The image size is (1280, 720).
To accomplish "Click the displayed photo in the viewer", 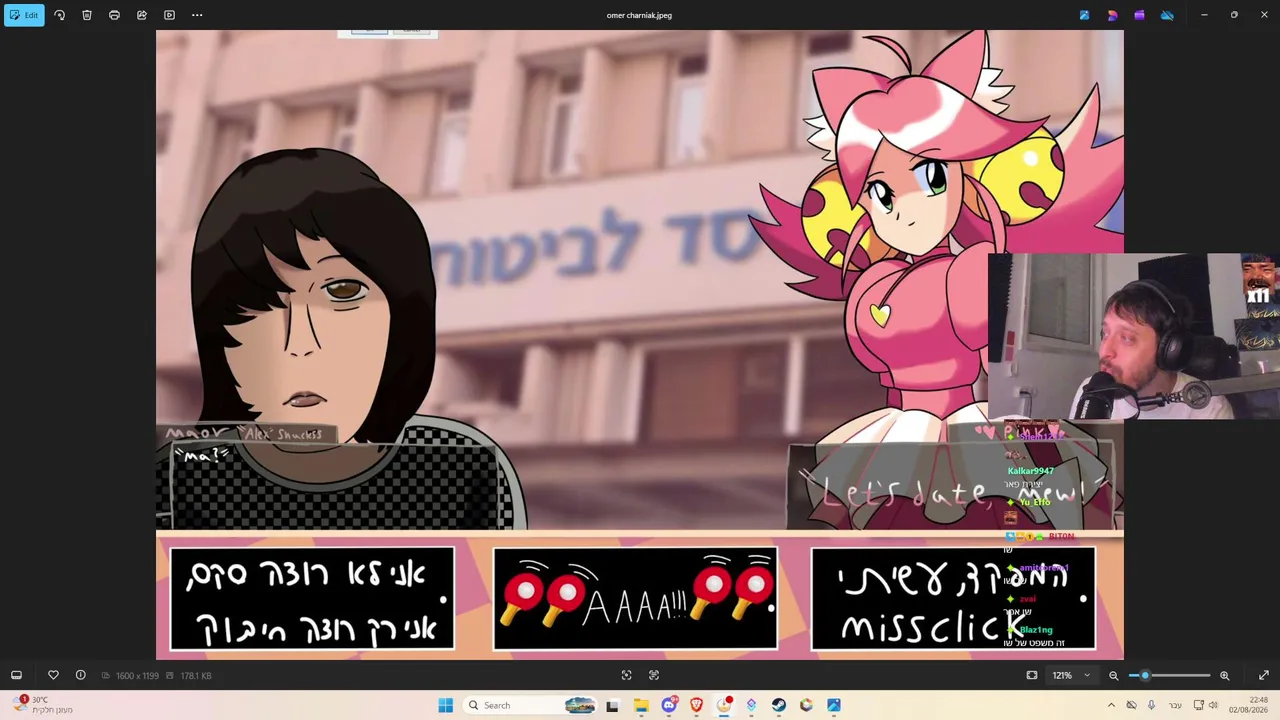I will 640,345.
